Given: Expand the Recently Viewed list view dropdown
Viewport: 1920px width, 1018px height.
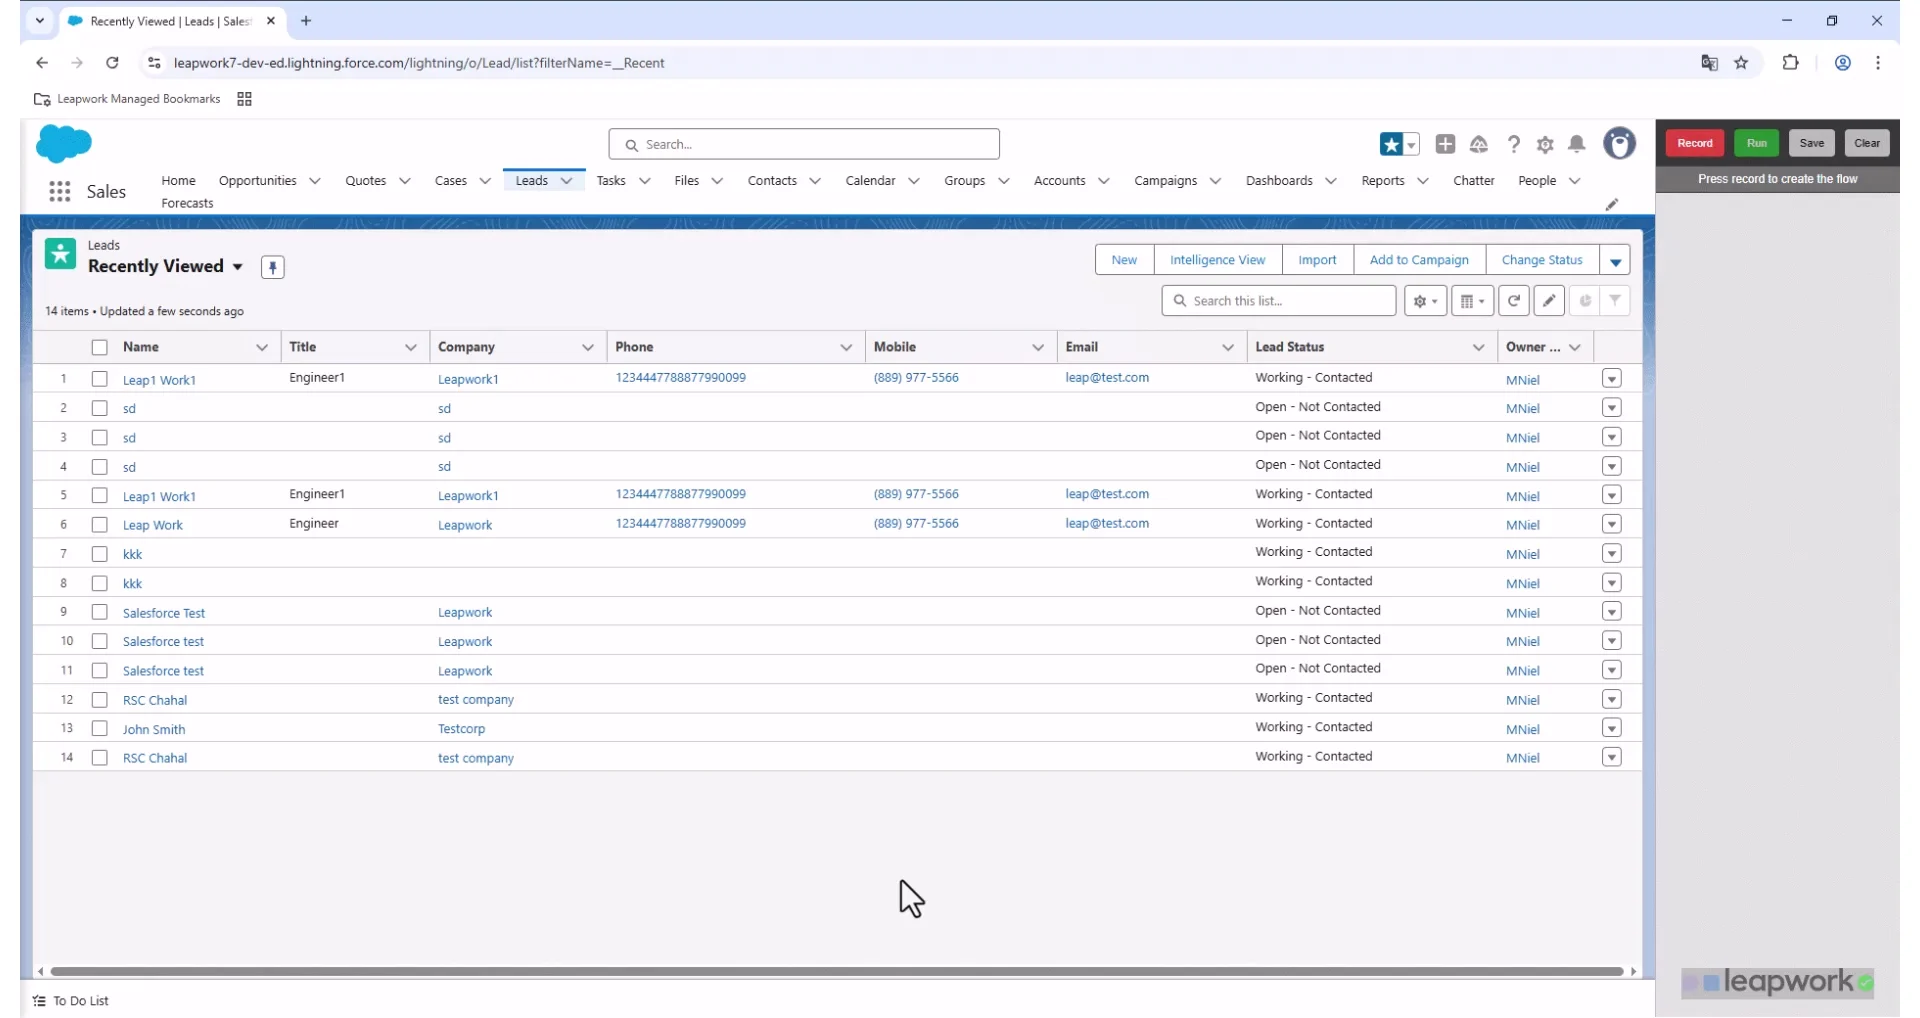Looking at the screenshot, I should [x=238, y=267].
